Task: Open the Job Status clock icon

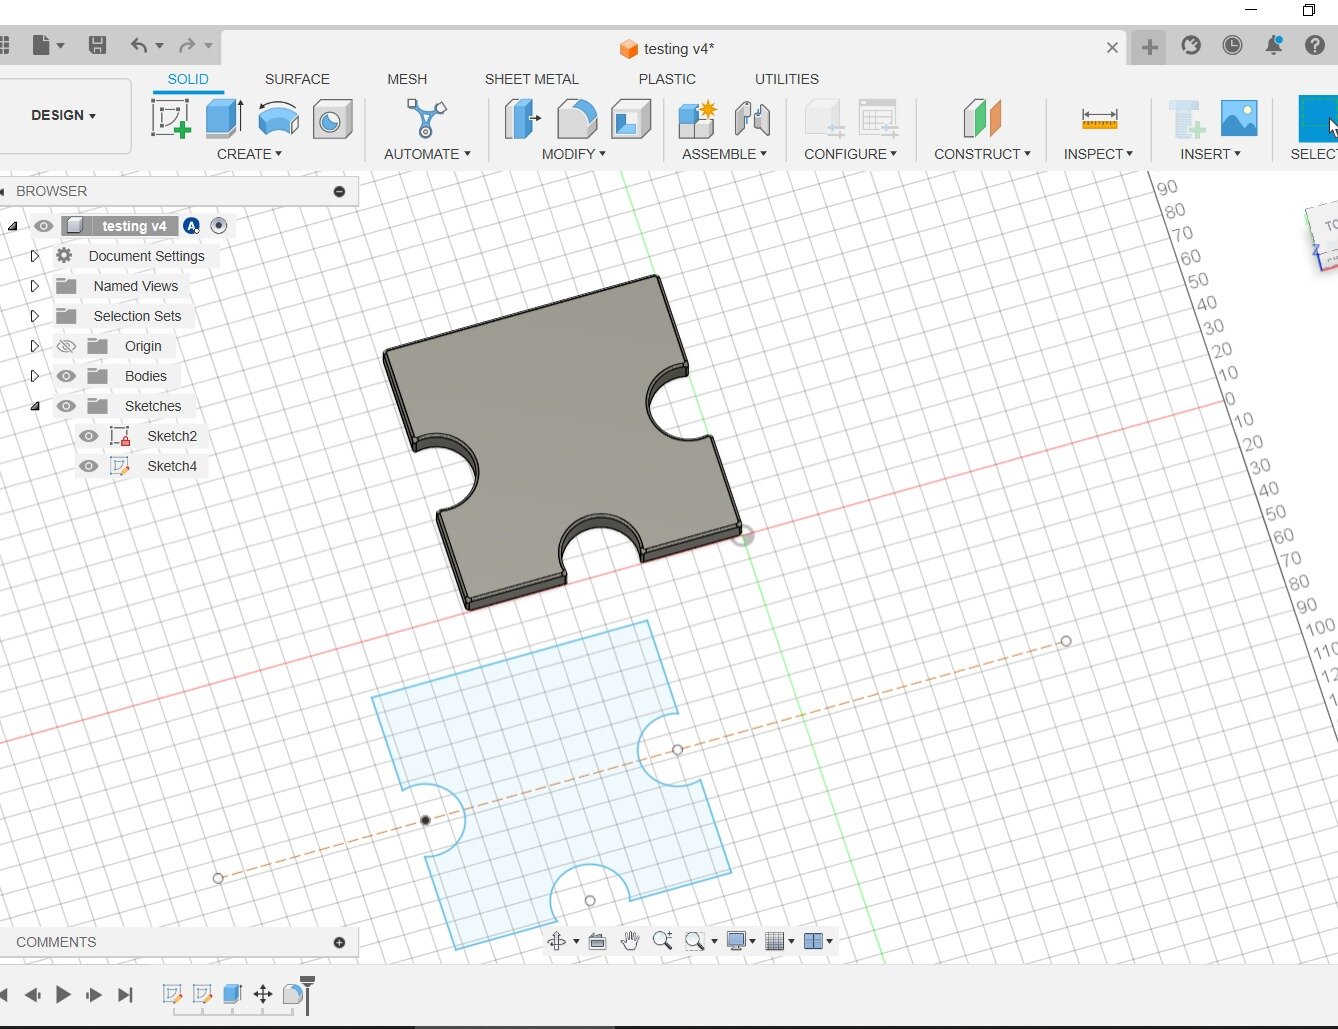Action: [1232, 45]
